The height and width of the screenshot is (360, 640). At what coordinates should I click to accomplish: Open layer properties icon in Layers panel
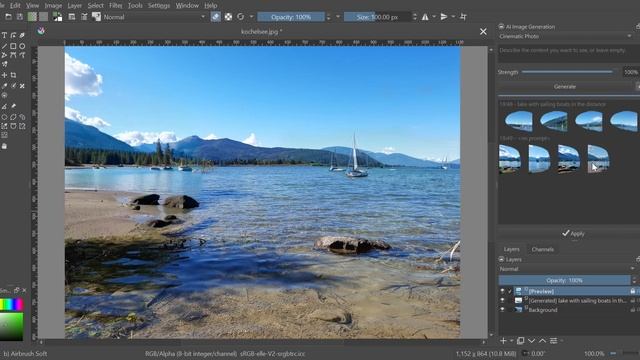pyautogui.click(x=553, y=340)
